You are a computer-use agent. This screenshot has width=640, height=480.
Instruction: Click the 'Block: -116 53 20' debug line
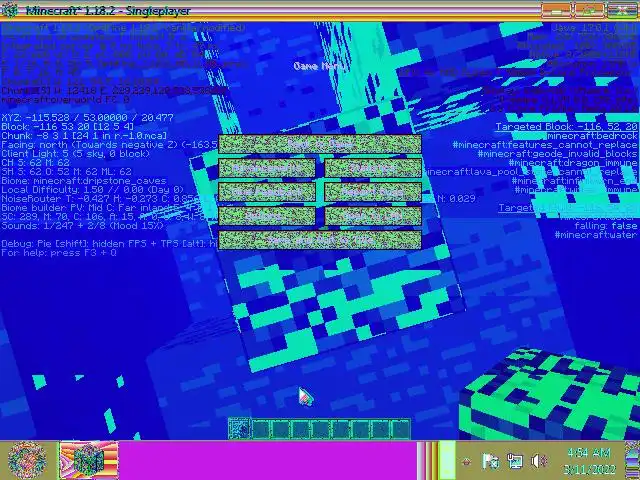tap(67, 127)
